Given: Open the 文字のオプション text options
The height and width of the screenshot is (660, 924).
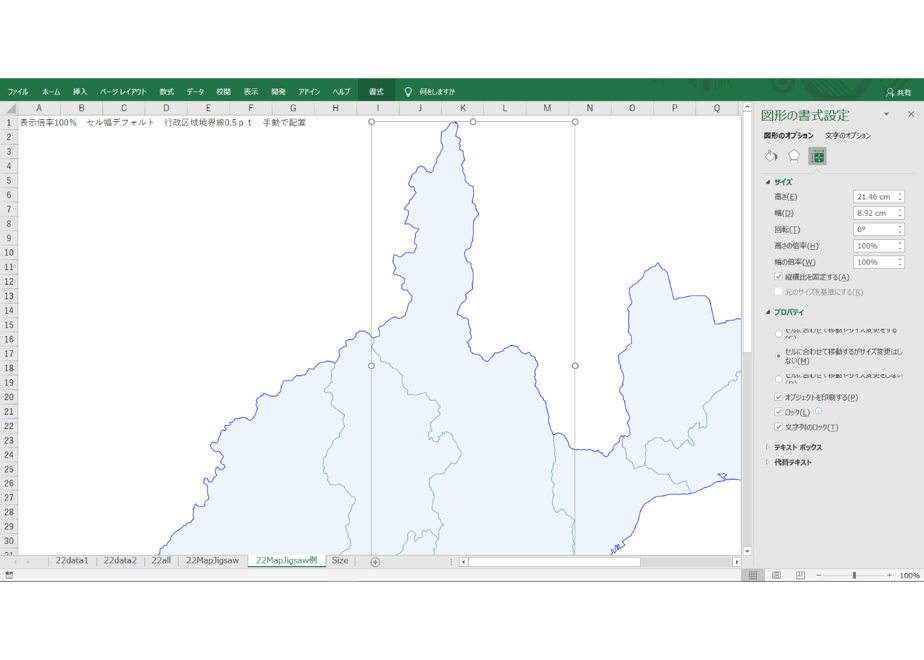Looking at the screenshot, I should (x=847, y=136).
